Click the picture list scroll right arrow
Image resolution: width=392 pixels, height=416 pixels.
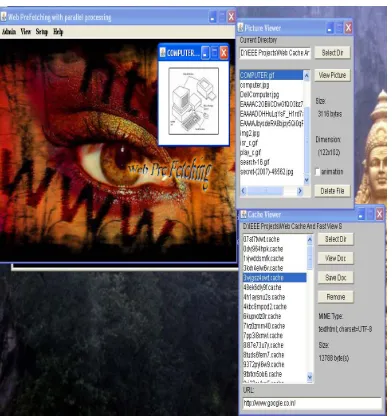point(300,191)
